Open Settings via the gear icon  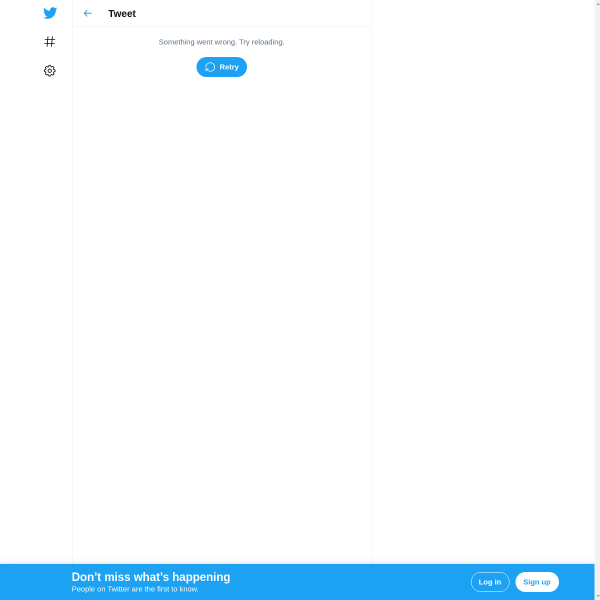(50, 71)
